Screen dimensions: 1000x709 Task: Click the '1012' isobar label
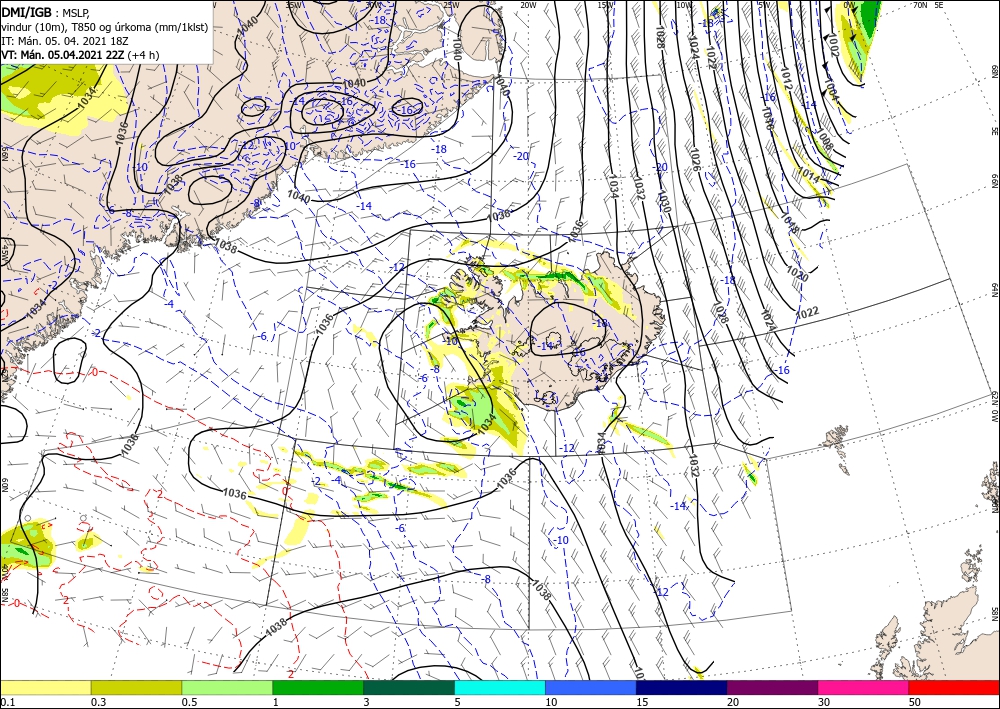(786, 79)
